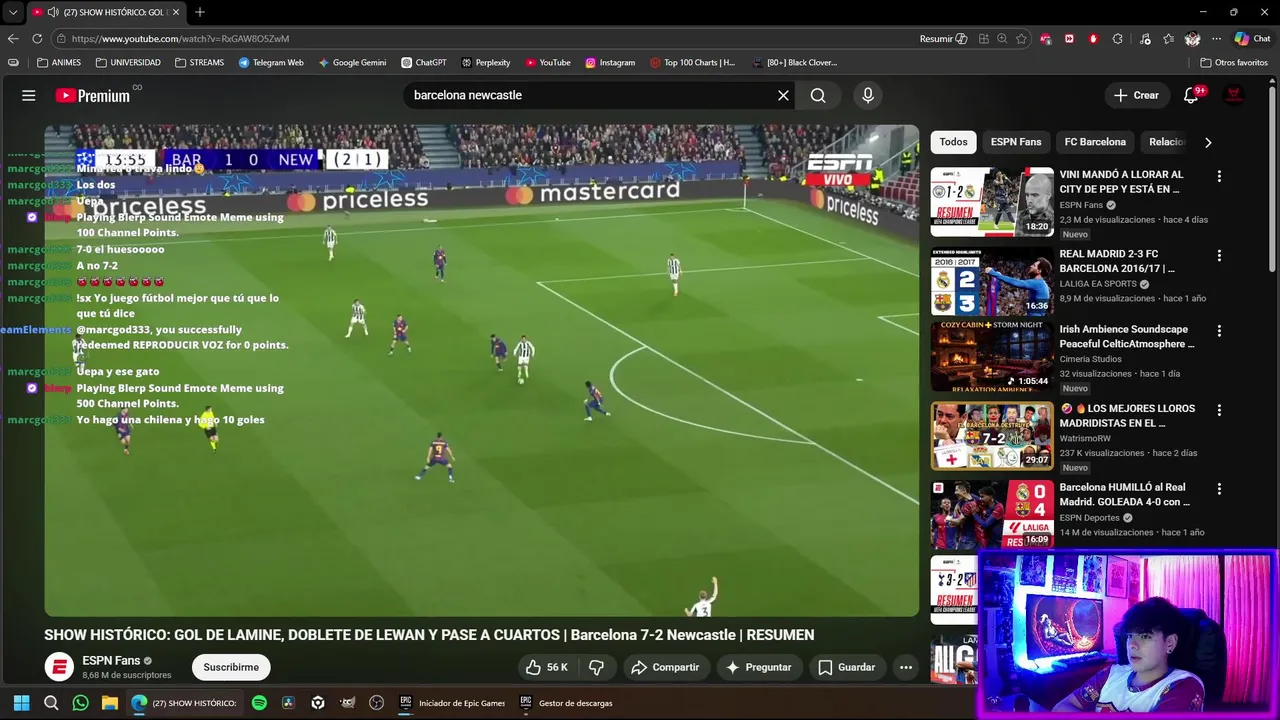Click the video player to pause playback
The image size is (1280, 720).
click(x=481, y=370)
